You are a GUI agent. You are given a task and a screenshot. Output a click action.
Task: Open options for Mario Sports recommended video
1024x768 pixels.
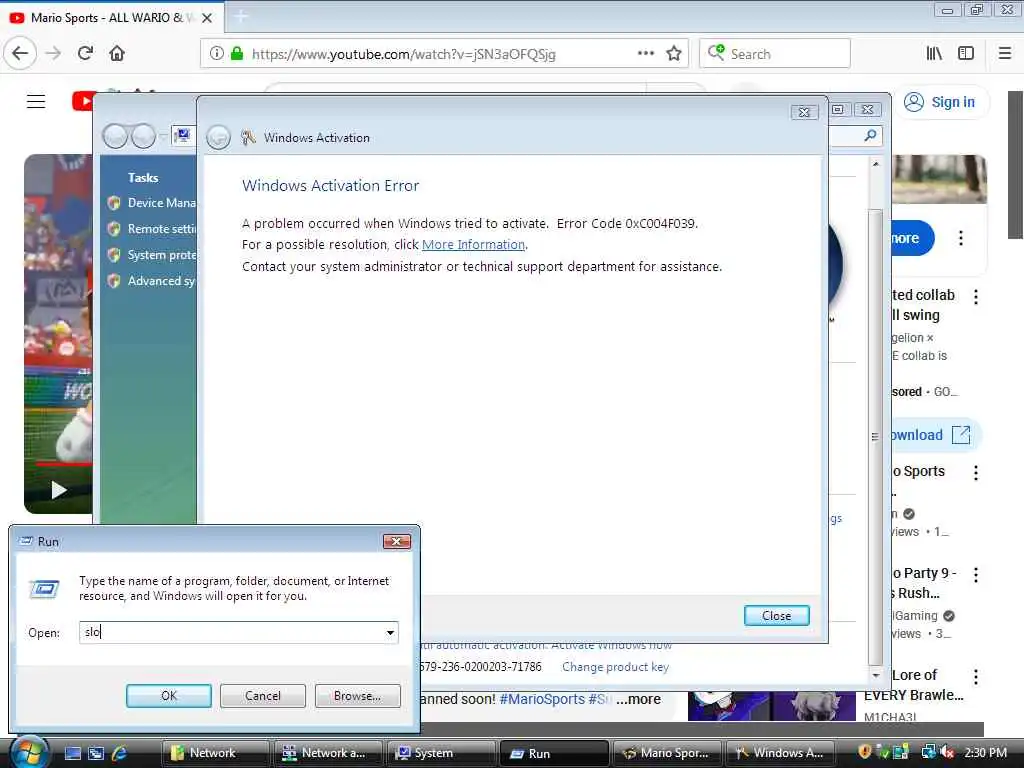976,473
